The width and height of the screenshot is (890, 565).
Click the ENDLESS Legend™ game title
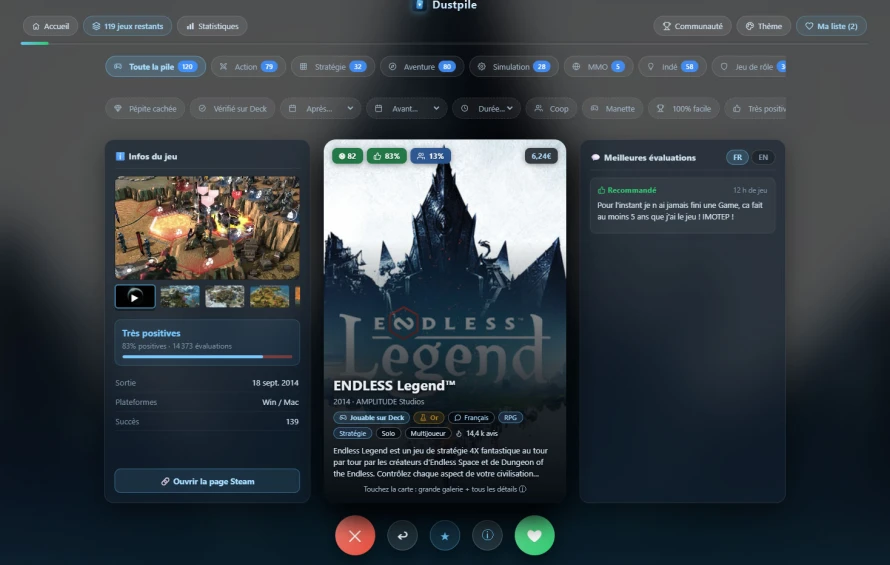[x=394, y=386]
